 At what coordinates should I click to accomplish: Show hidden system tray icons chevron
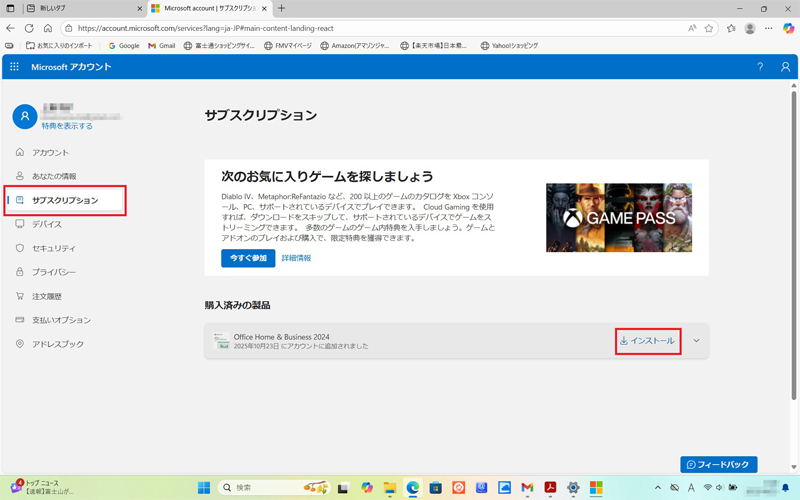657,488
